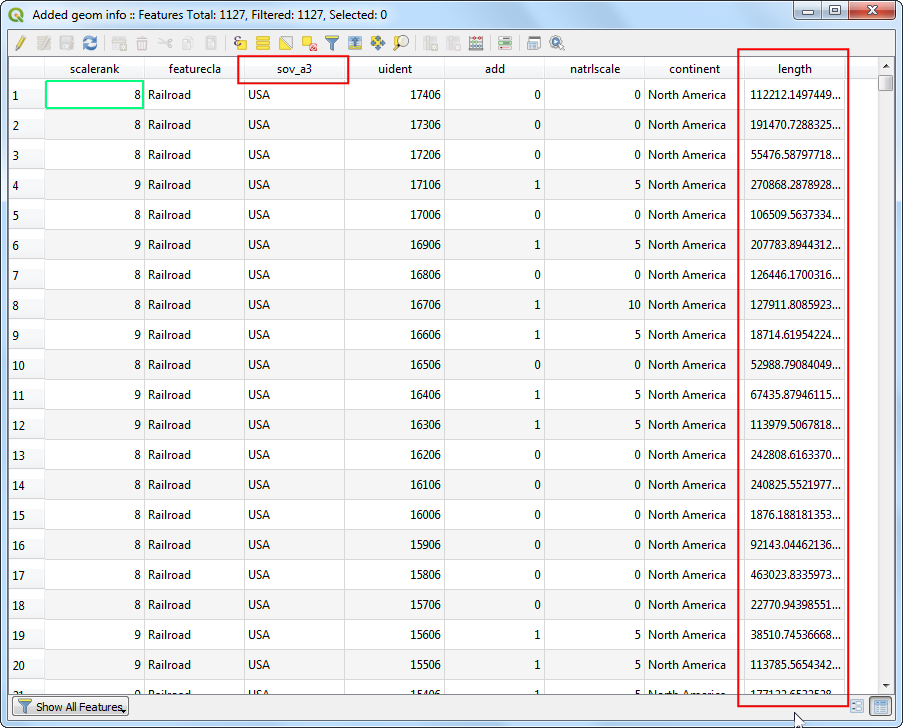The height and width of the screenshot is (728, 903).
Task: Click the Invert Selection icon
Action: click(286, 43)
